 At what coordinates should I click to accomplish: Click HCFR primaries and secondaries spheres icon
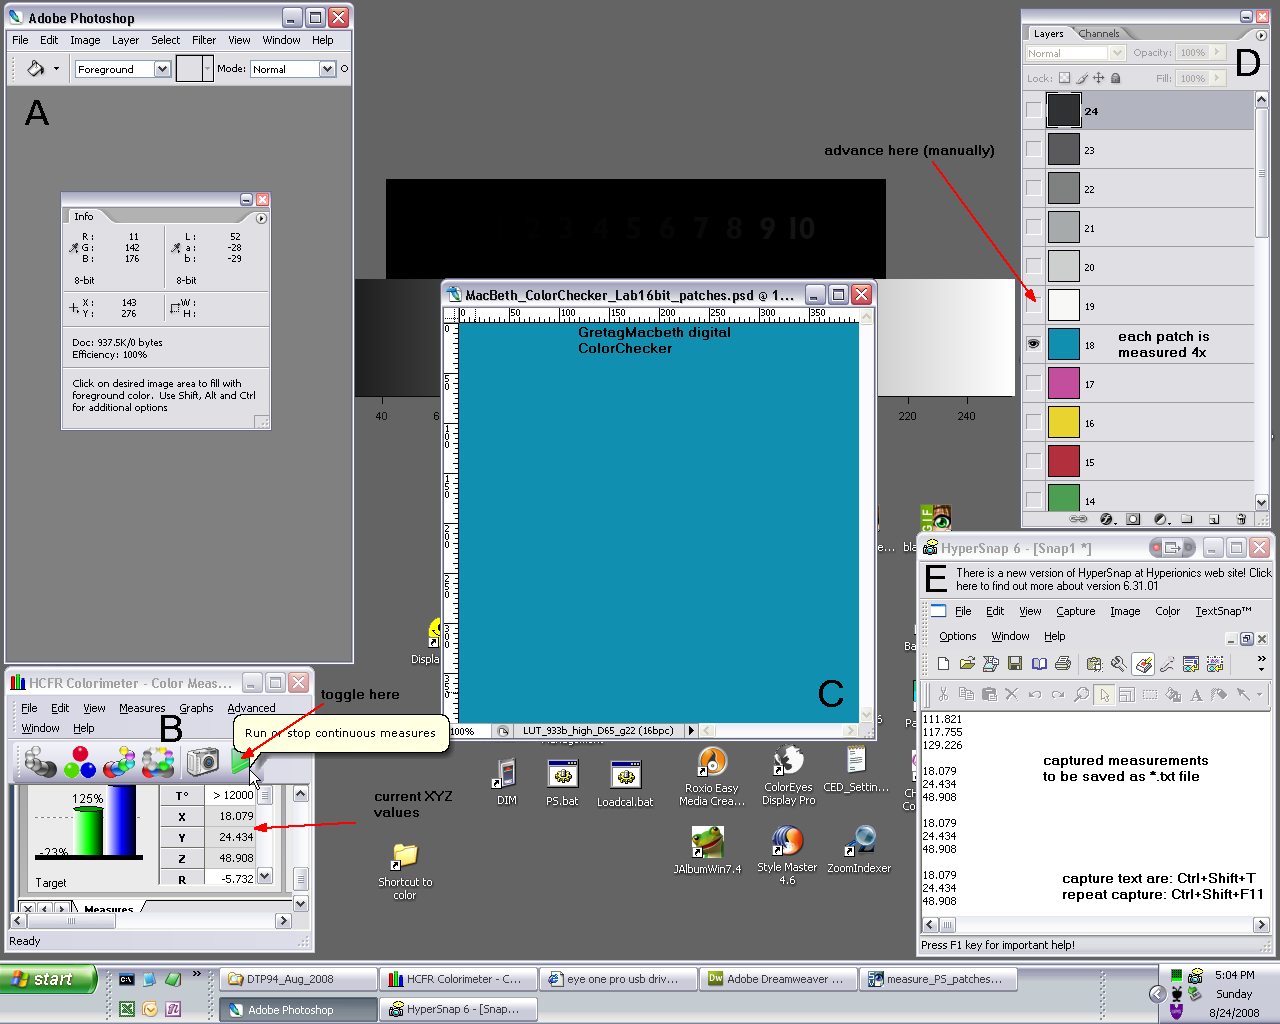(x=119, y=762)
